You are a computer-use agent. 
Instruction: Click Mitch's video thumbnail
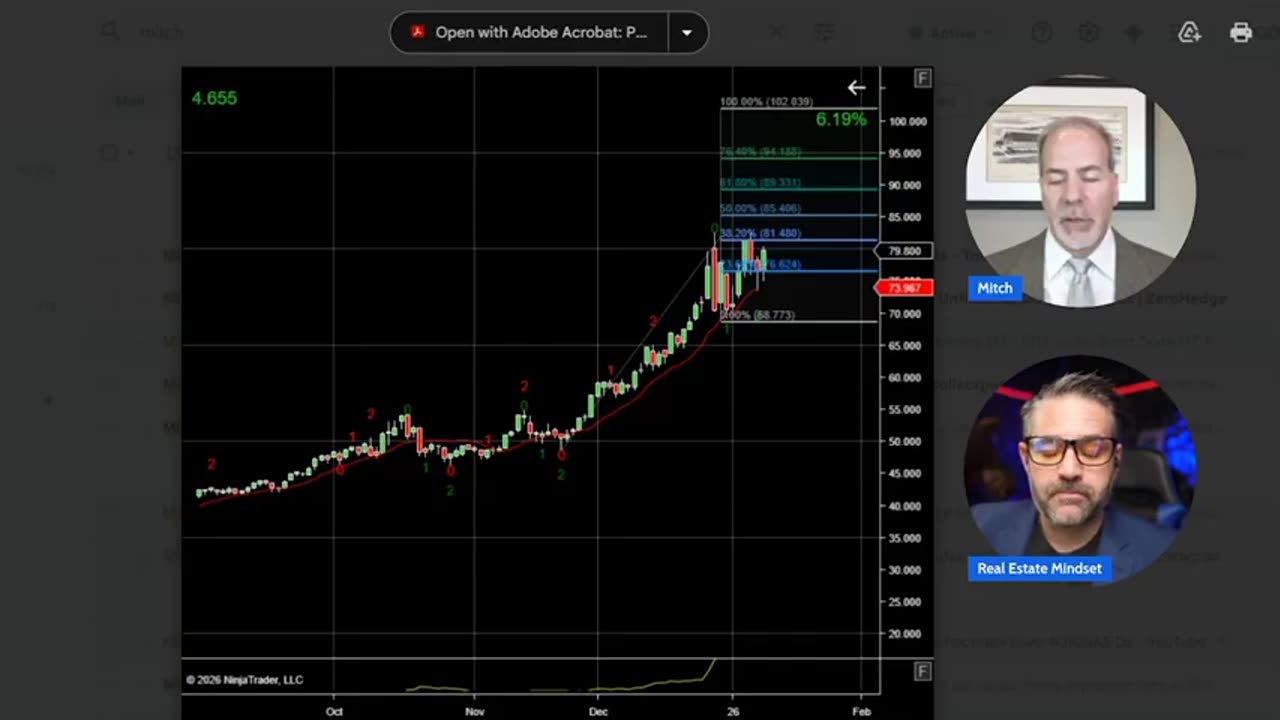[1080, 192]
